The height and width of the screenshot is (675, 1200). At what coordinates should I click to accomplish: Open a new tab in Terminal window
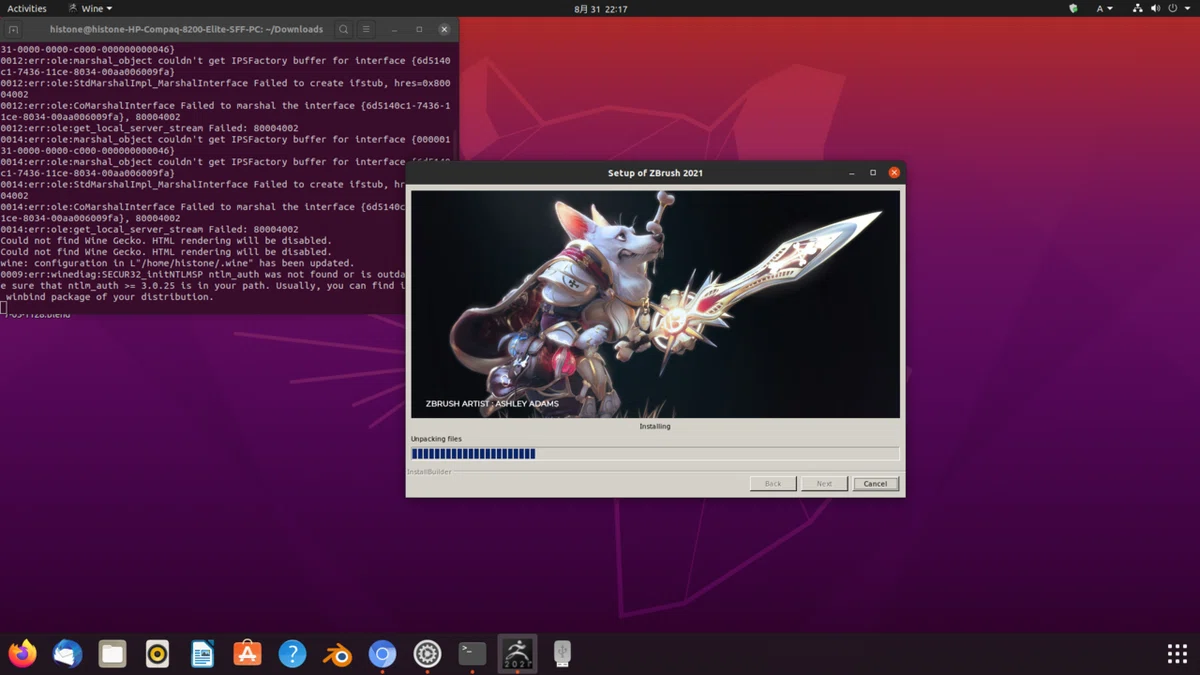coord(13,30)
